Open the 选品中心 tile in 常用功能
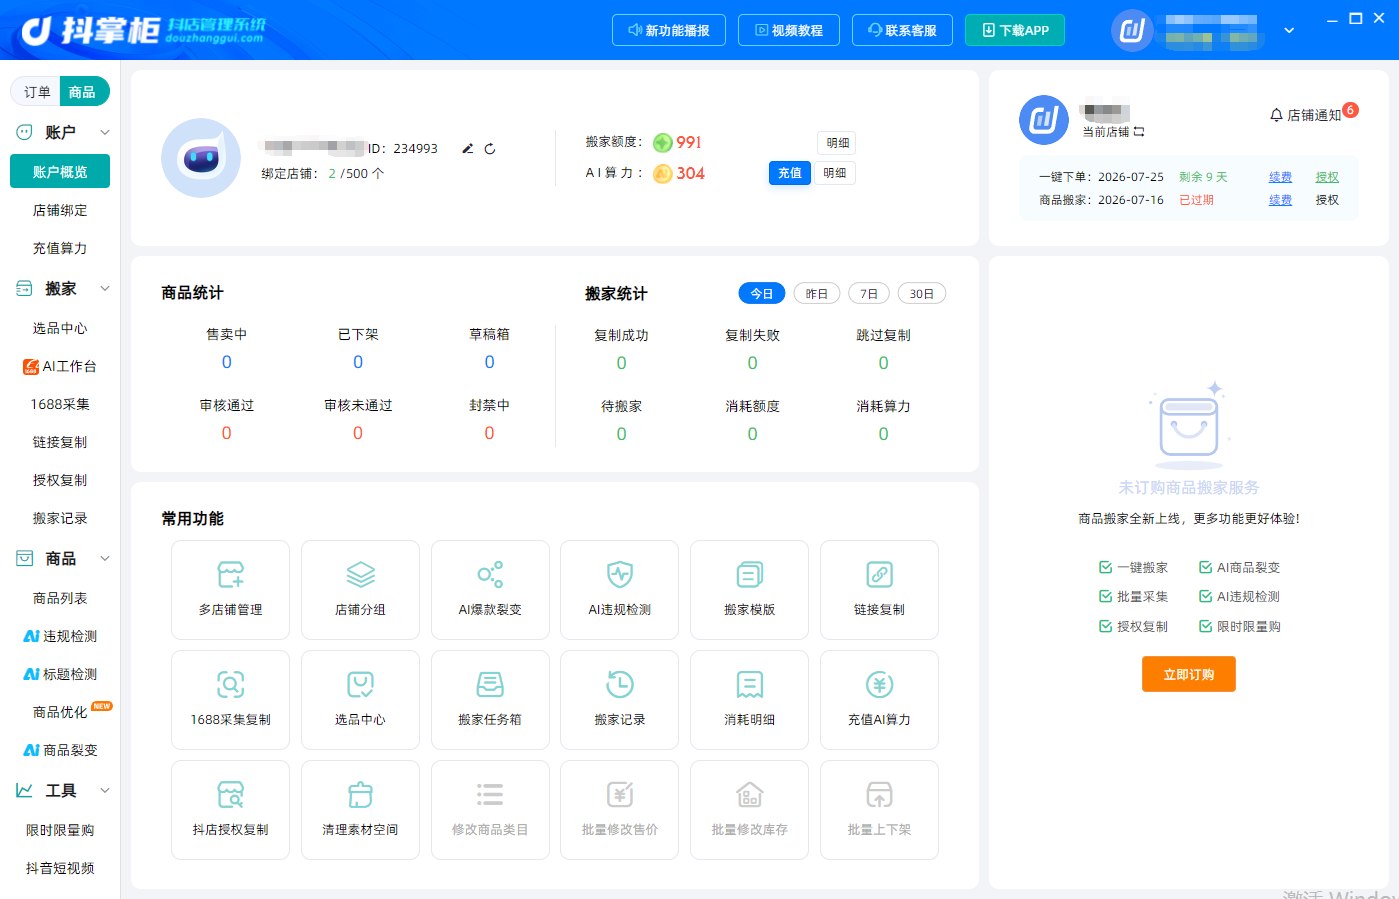The width and height of the screenshot is (1399, 899). click(360, 700)
